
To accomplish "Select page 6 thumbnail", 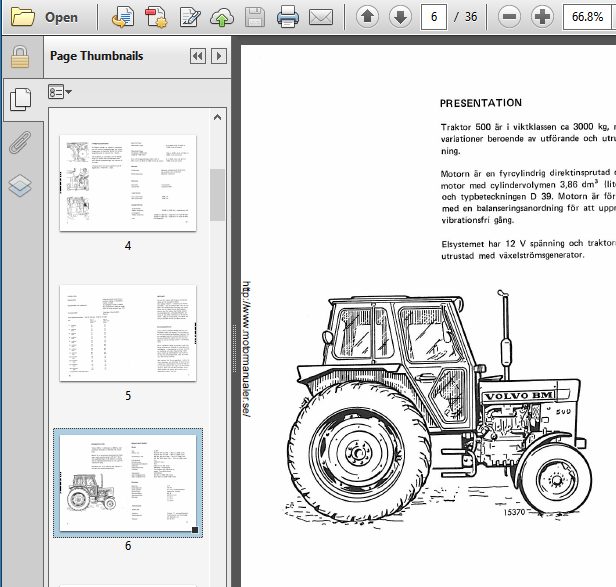I will click(x=128, y=483).
